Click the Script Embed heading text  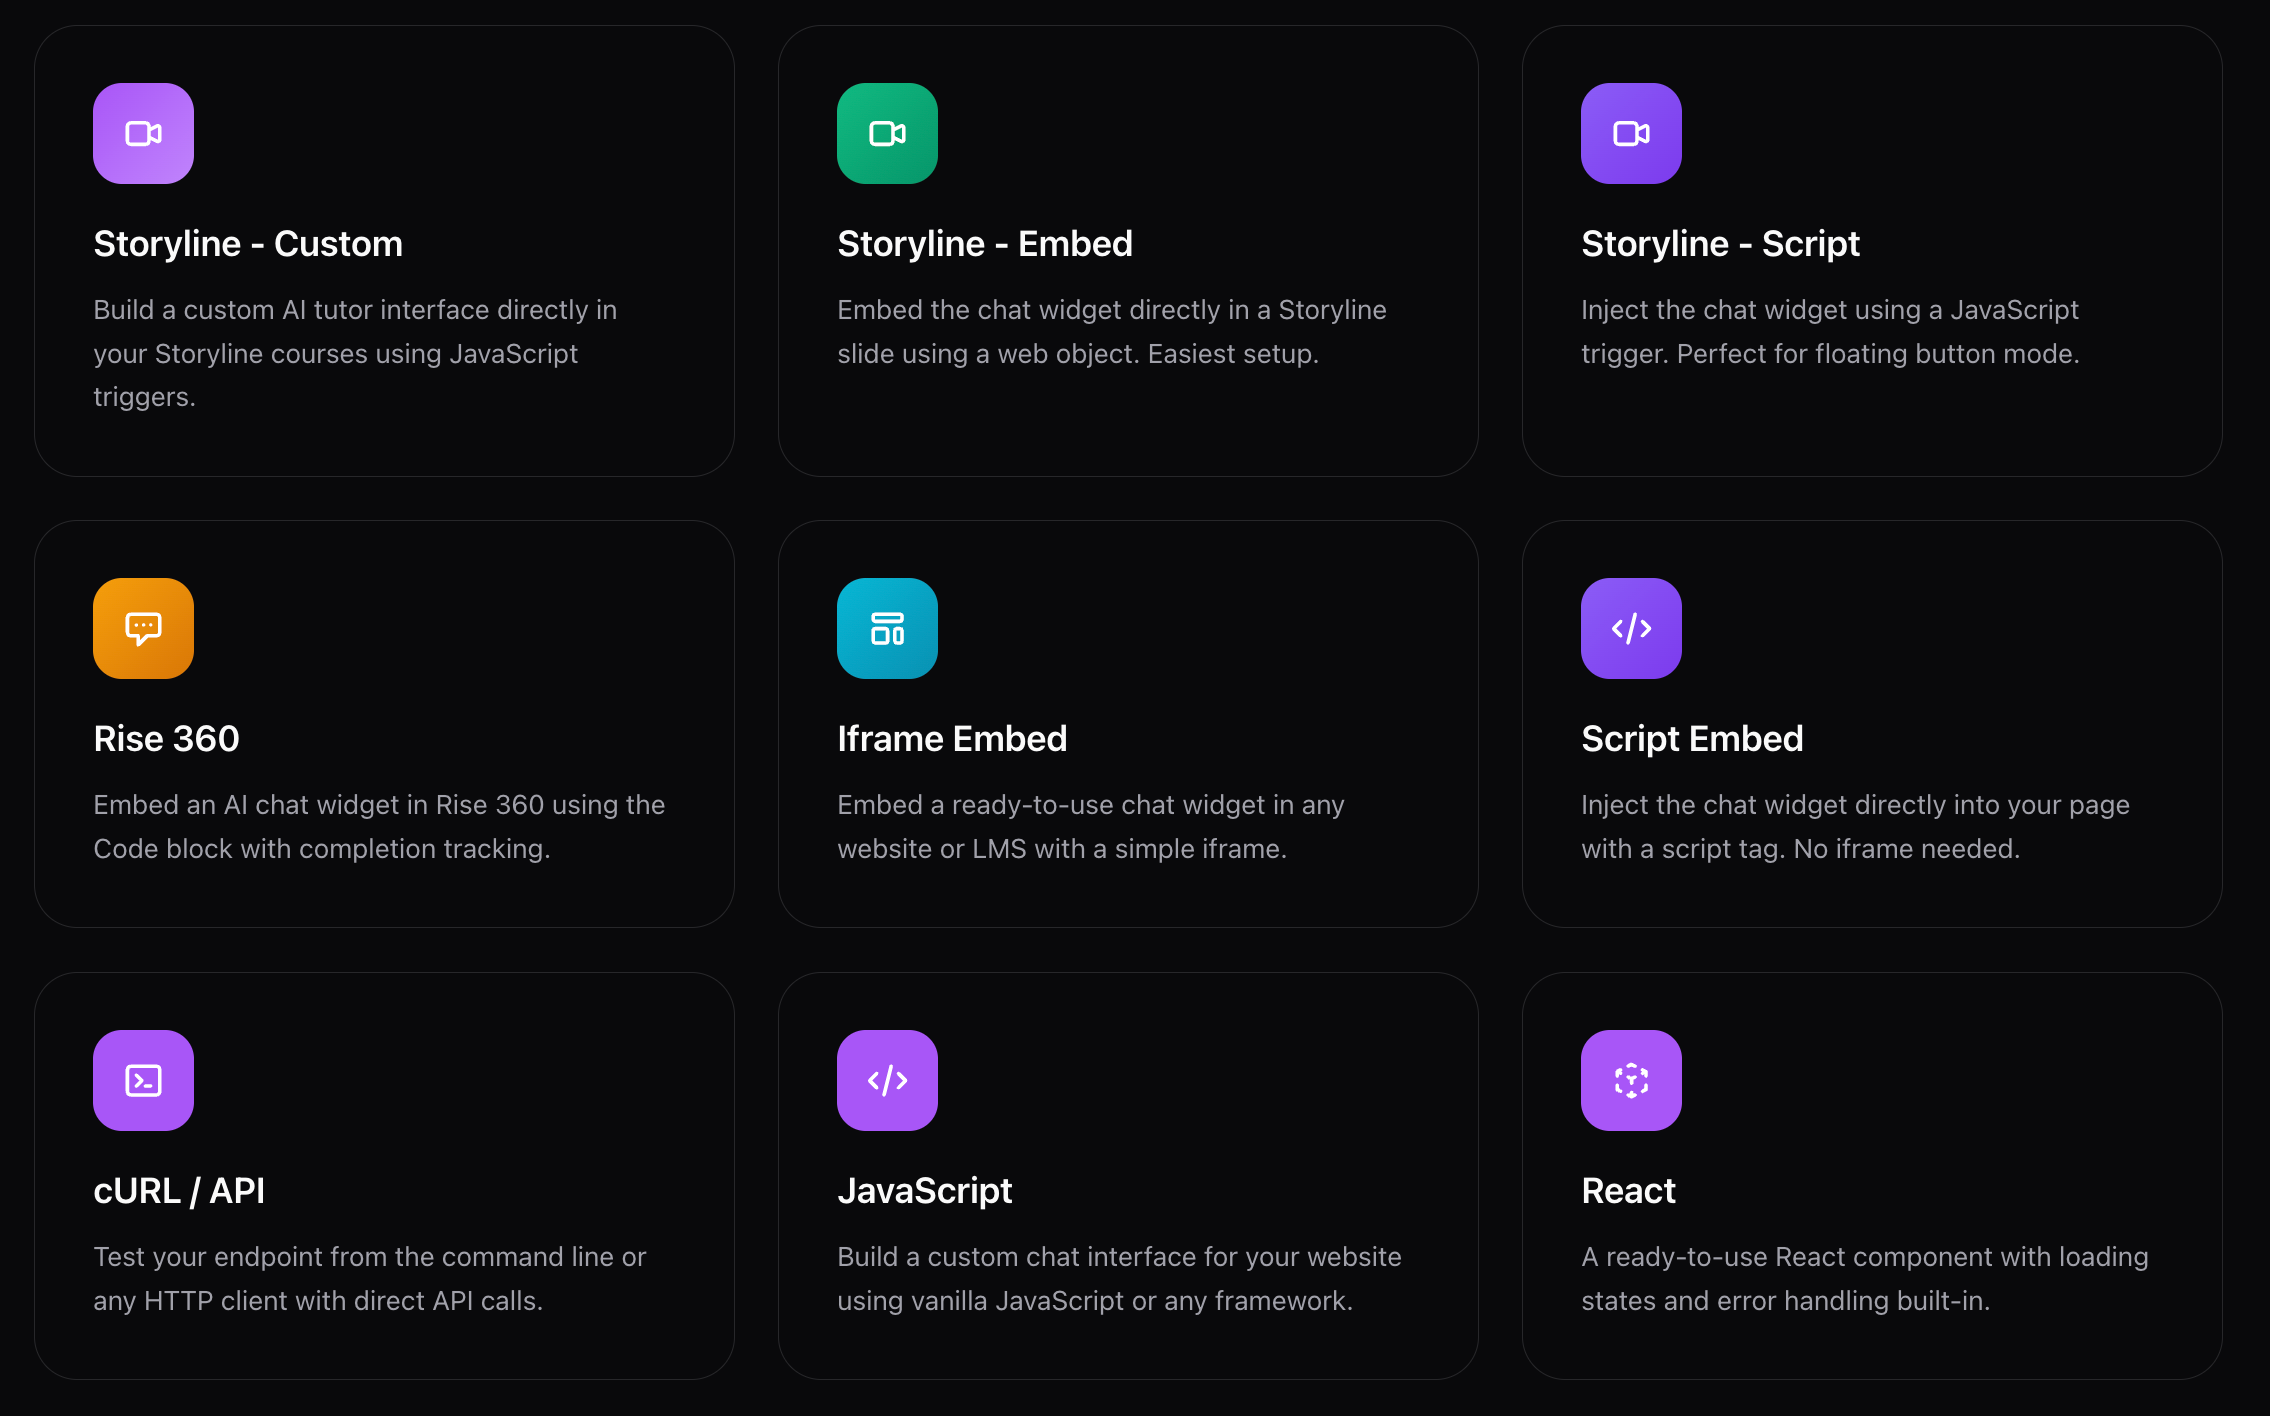(x=1692, y=738)
